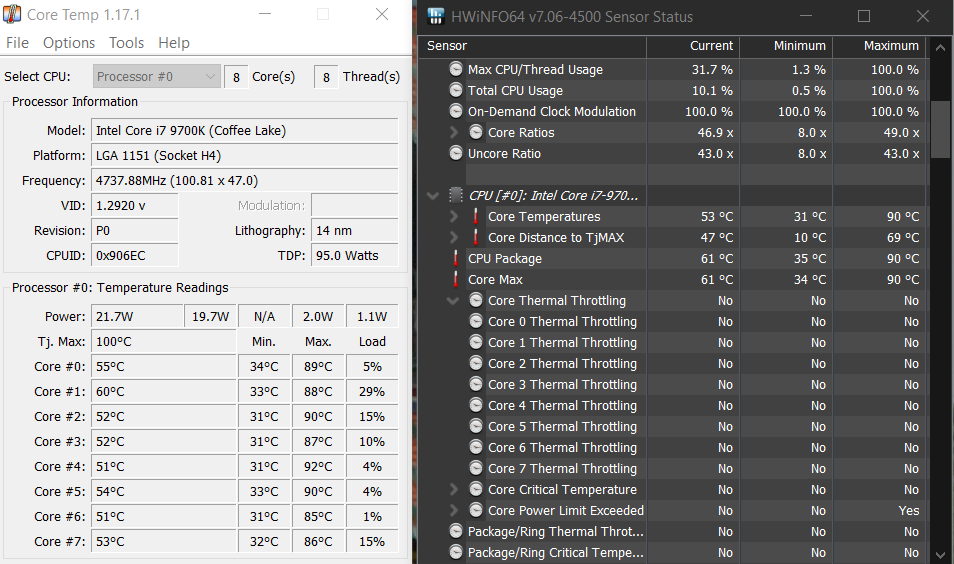Open the Help menu in Core Temp
The image size is (954, 564).
click(x=174, y=43)
